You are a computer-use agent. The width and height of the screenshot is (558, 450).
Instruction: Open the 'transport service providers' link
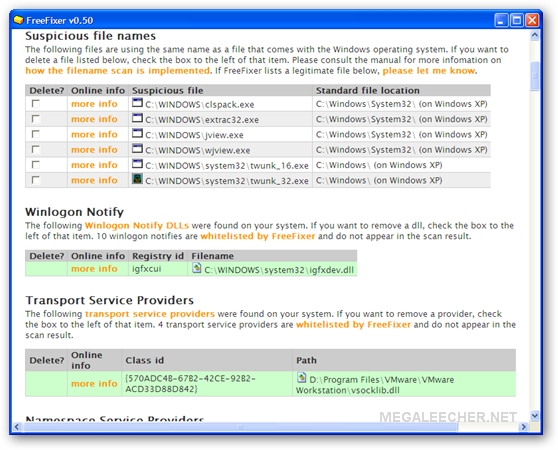click(150, 314)
